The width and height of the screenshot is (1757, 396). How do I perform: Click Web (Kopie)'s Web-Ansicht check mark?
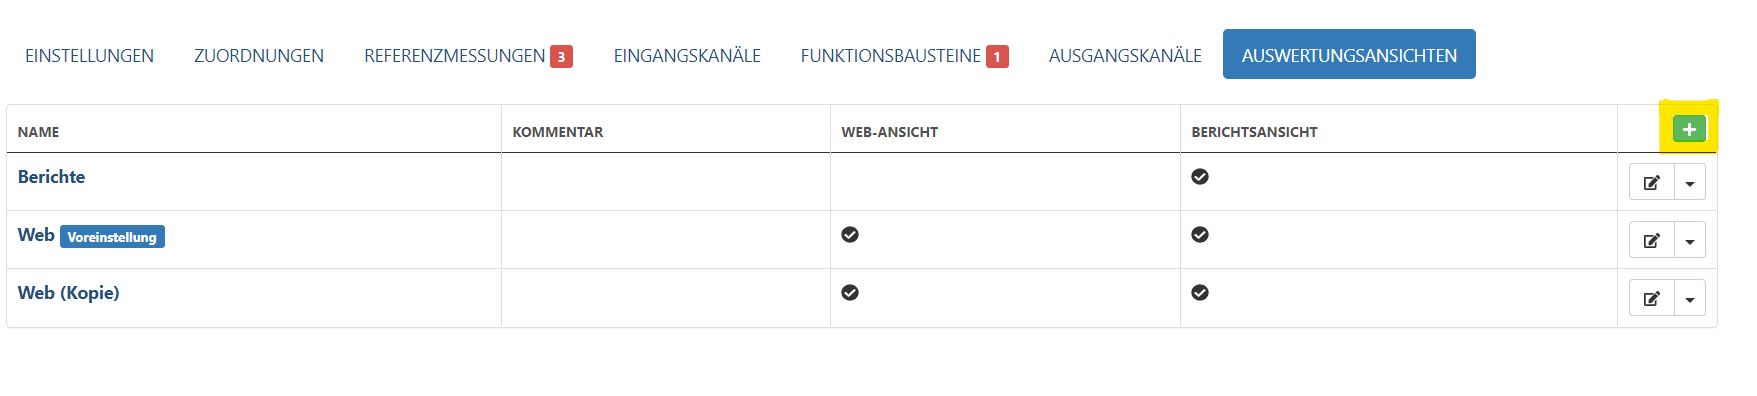[x=850, y=292]
